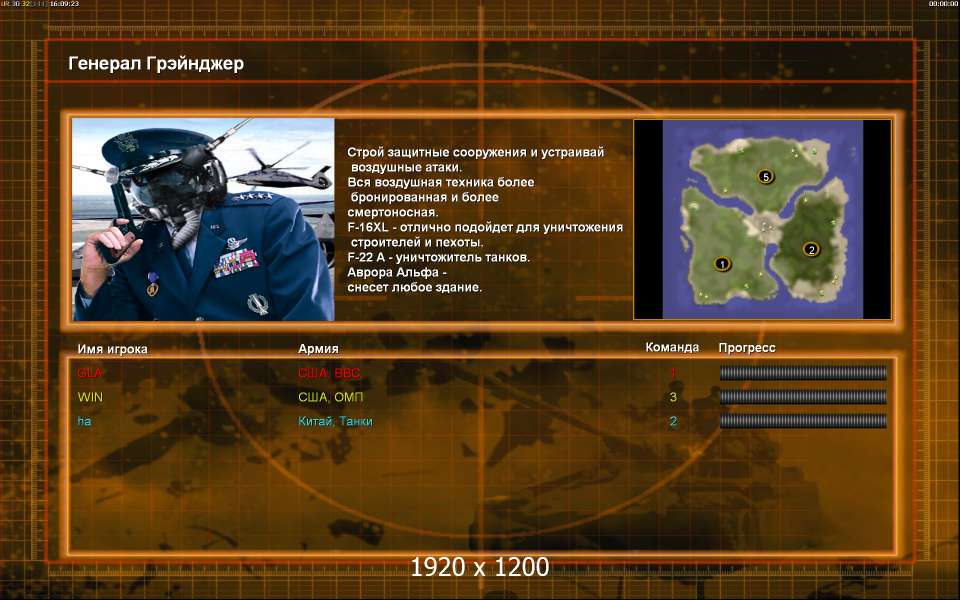Click start position marker 1 on map
960x600 pixels.
722,264
